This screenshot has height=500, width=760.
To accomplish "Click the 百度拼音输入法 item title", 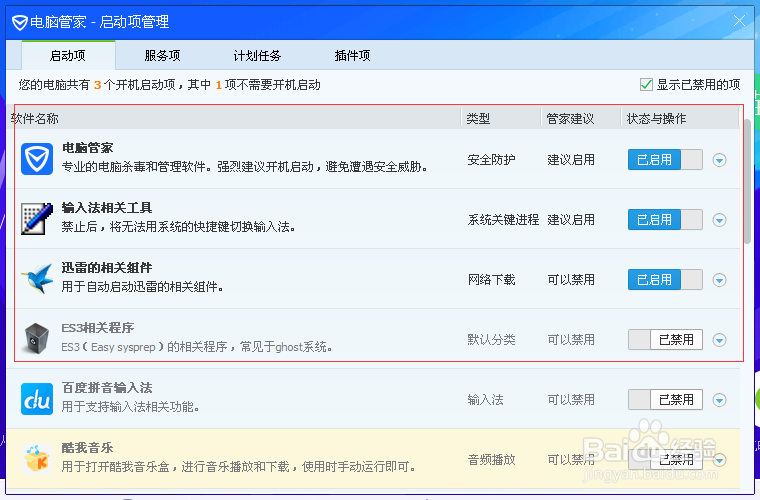I will pyautogui.click(x=107, y=388).
